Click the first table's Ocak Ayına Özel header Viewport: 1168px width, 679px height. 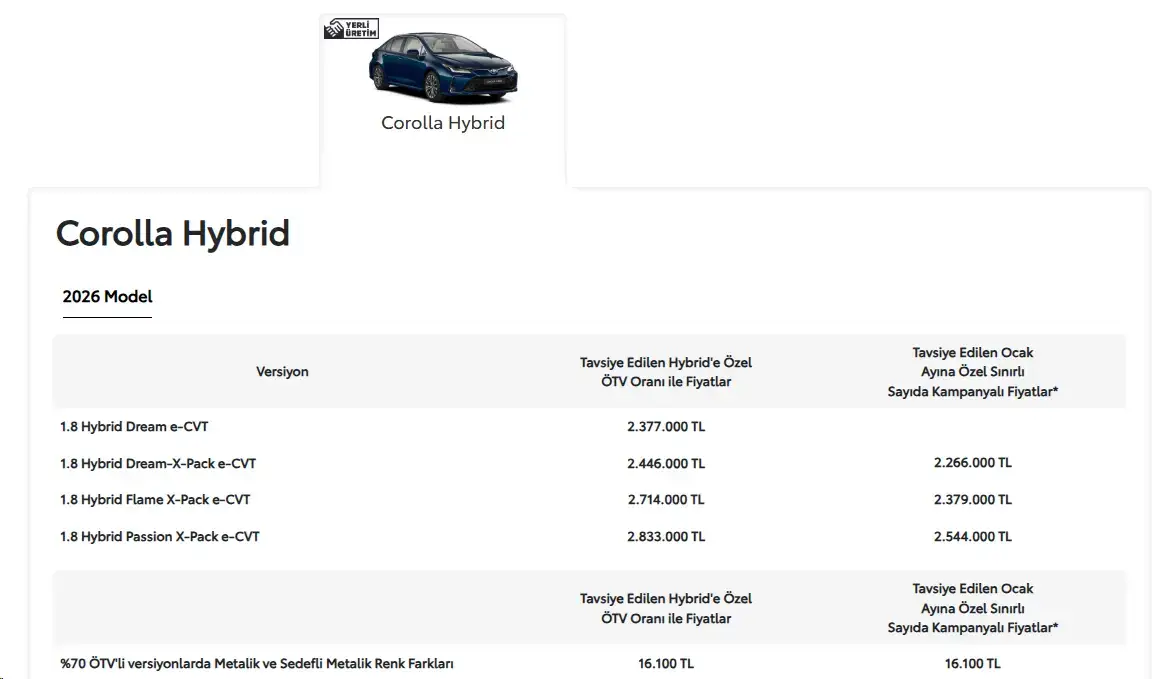(x=973, y=372)
